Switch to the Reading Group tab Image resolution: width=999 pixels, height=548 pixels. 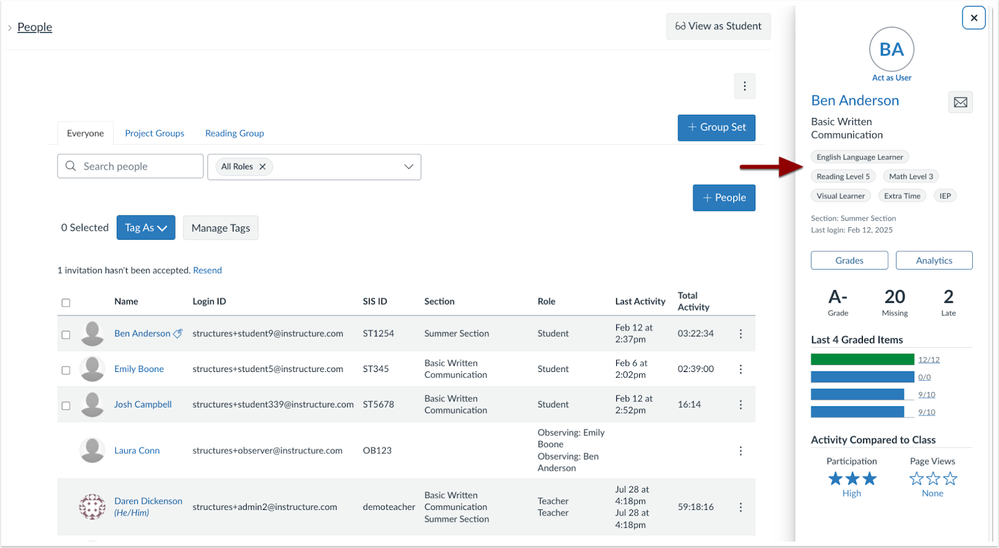tap(234, 133)
